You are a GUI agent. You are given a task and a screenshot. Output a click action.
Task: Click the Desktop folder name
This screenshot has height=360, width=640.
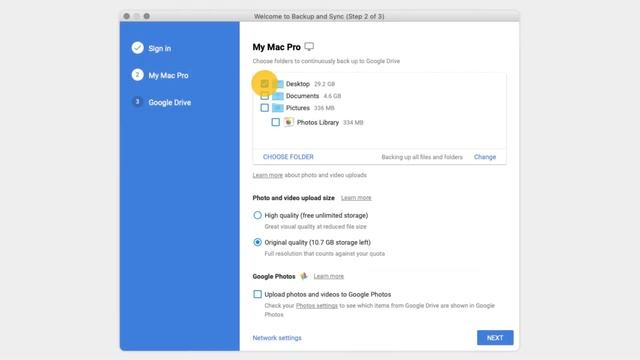click(298, 84)
